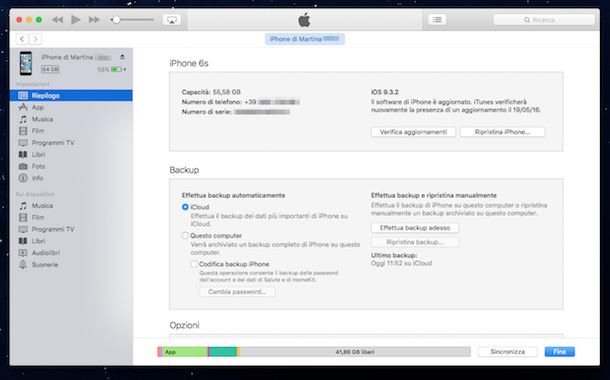
Task: Select the iPhone di Martina device tab
Action: (x=305, y=39)
